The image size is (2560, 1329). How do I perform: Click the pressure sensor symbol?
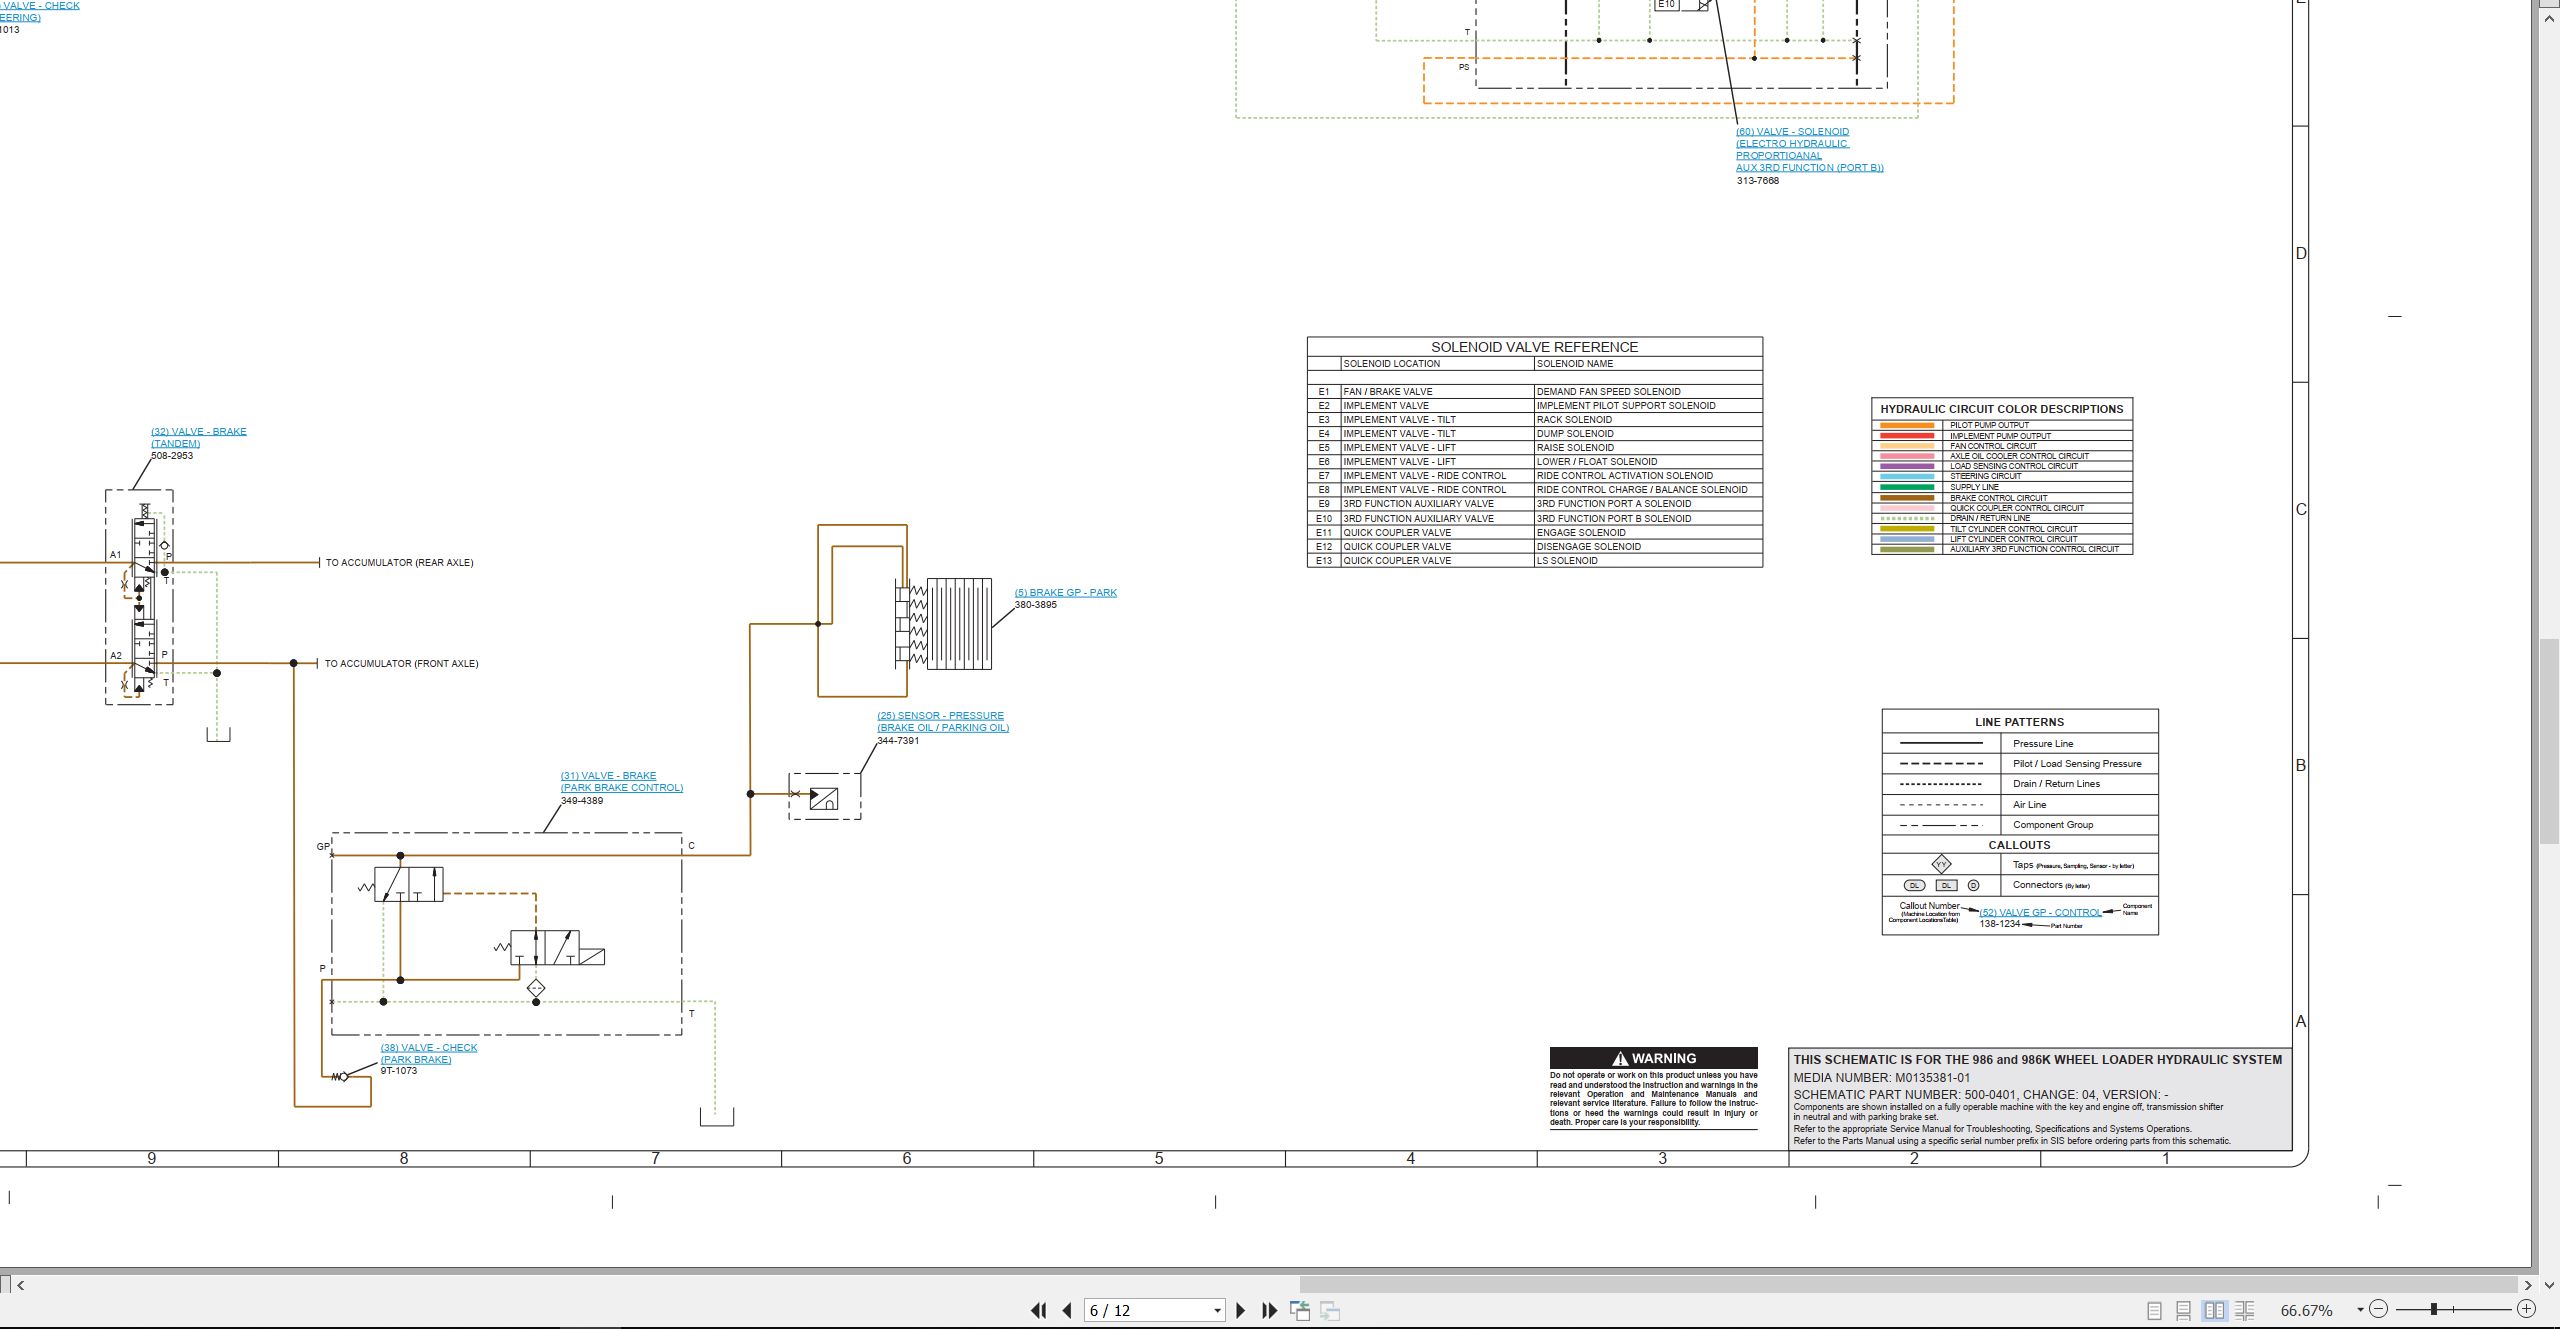(824, 797)
